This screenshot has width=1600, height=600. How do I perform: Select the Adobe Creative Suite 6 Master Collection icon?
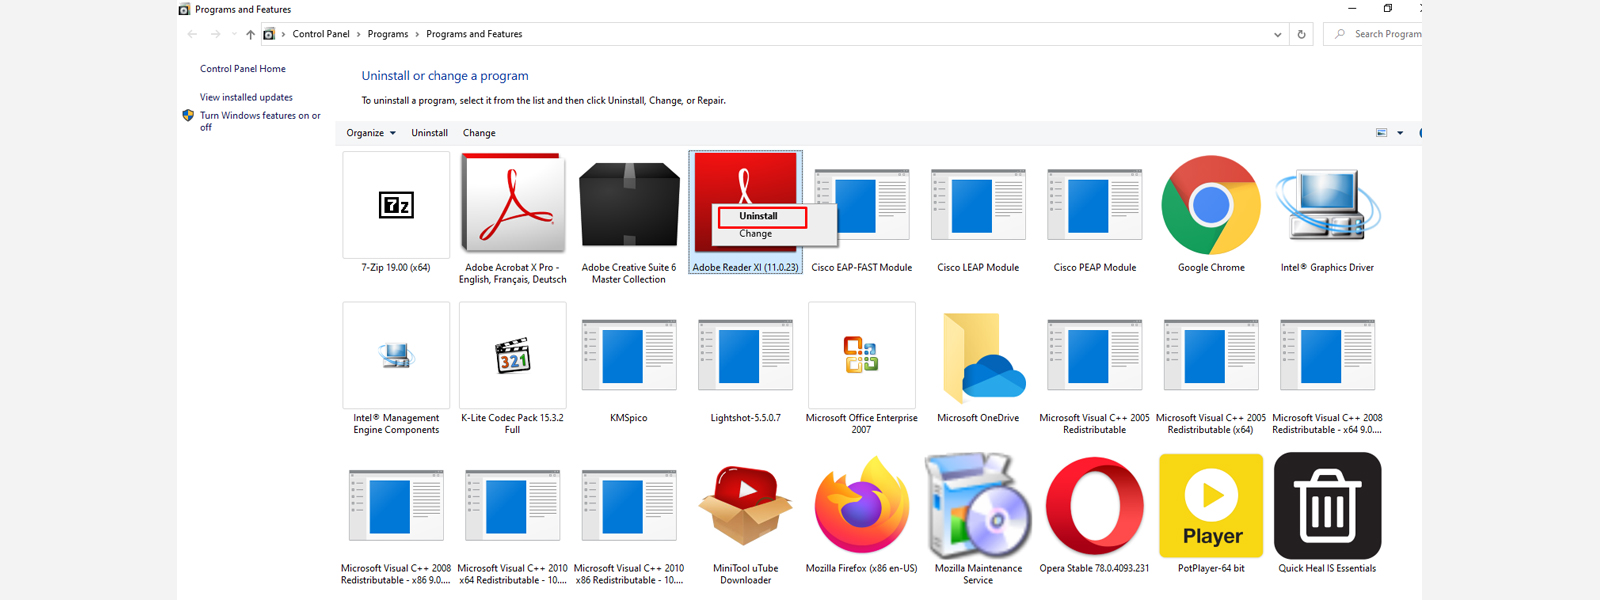629,205
